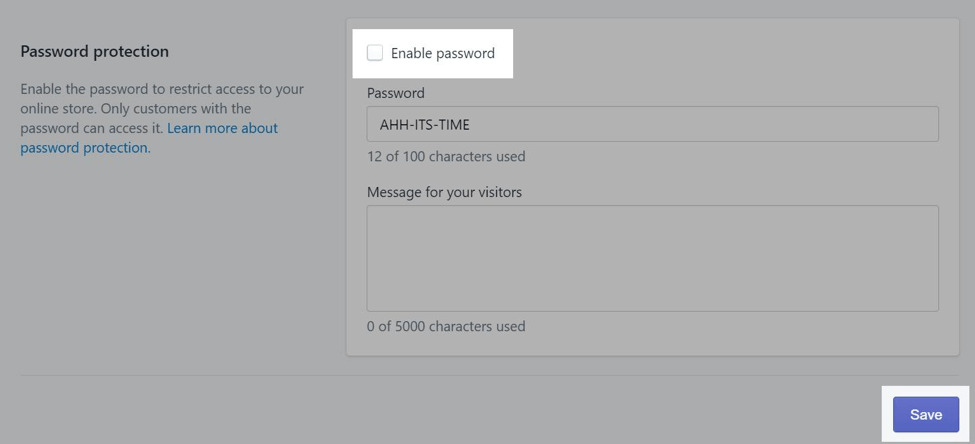Click the "Message for your visitors" label
The image size is (975, 444).
(x=444, y=192)
